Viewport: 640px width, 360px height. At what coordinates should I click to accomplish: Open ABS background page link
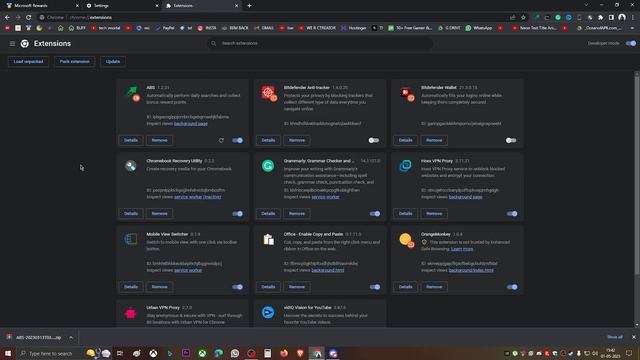tap(191, 124)
